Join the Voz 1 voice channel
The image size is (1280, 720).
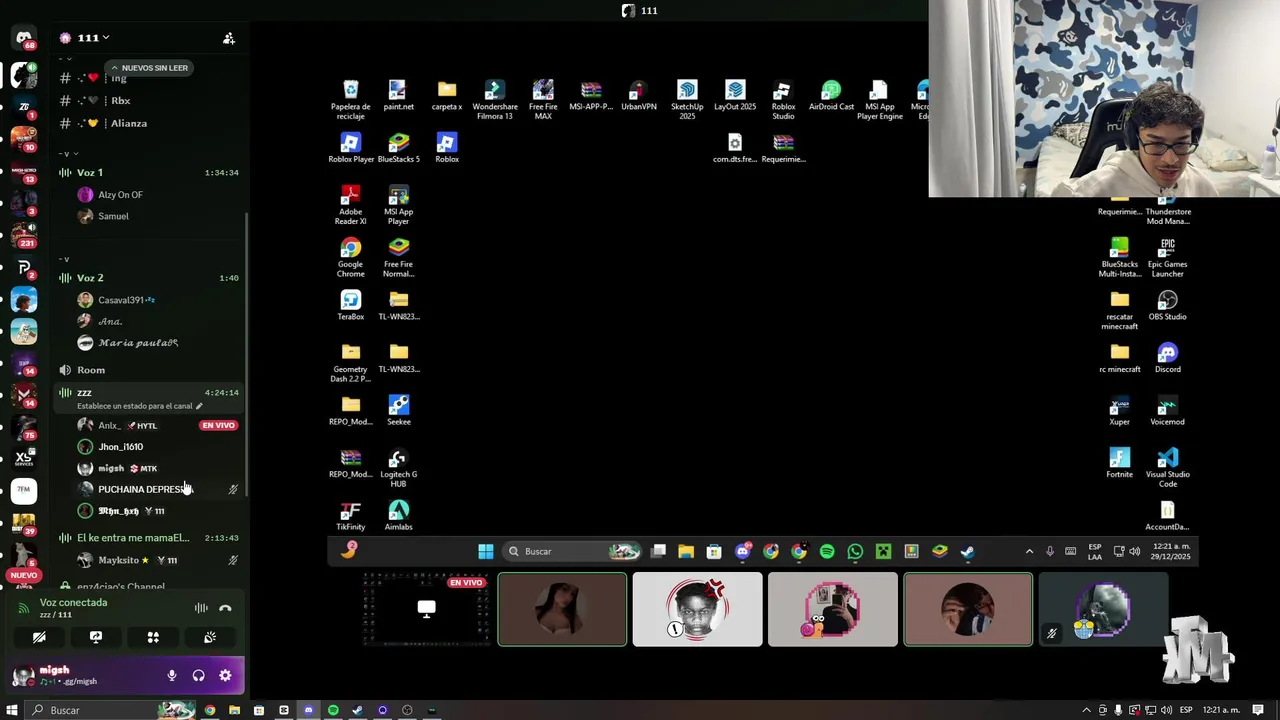(149, 173)
